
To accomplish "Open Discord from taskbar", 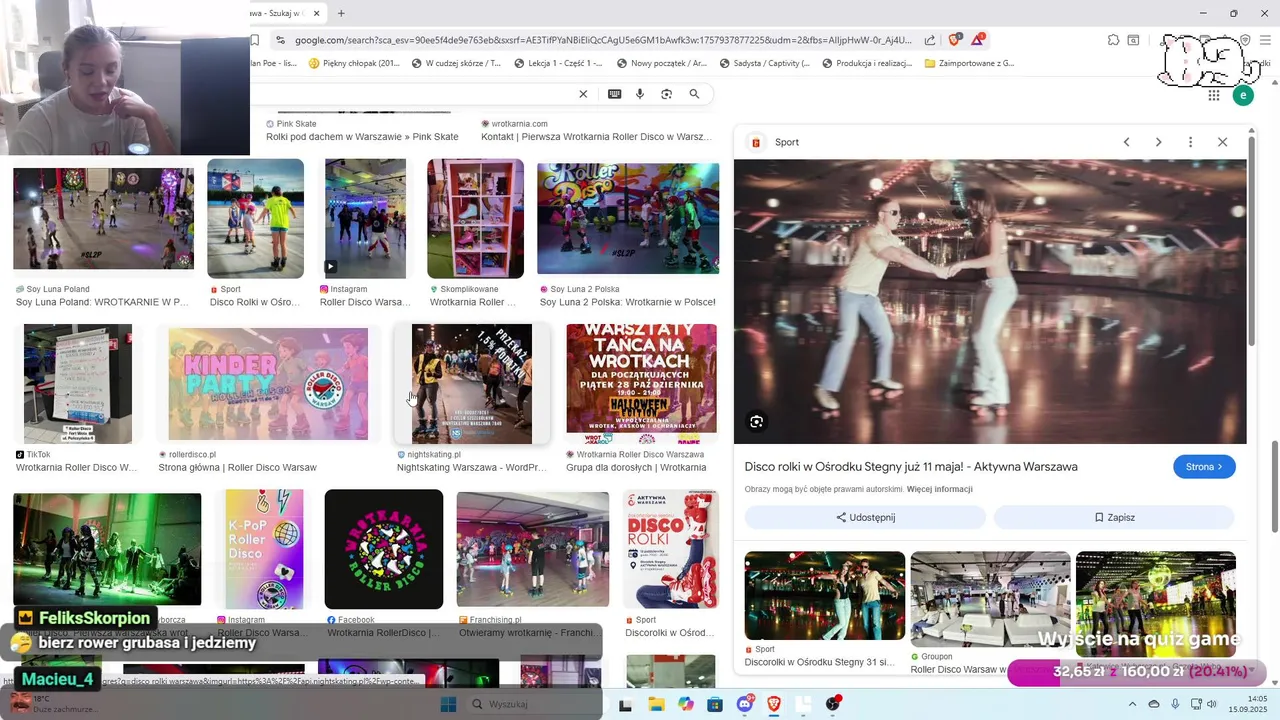I will tap(745, 704).
